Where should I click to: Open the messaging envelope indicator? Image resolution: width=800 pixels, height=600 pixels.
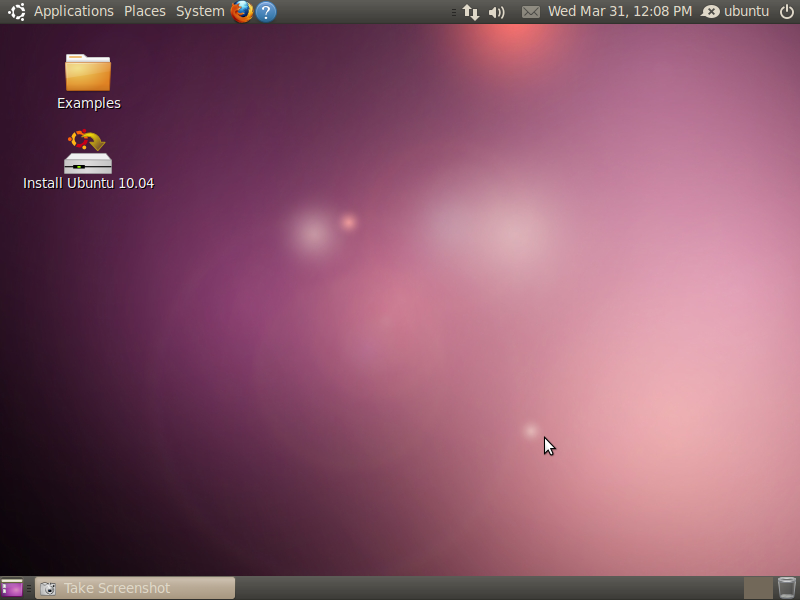pyautogui.click(x=530, y=12)
